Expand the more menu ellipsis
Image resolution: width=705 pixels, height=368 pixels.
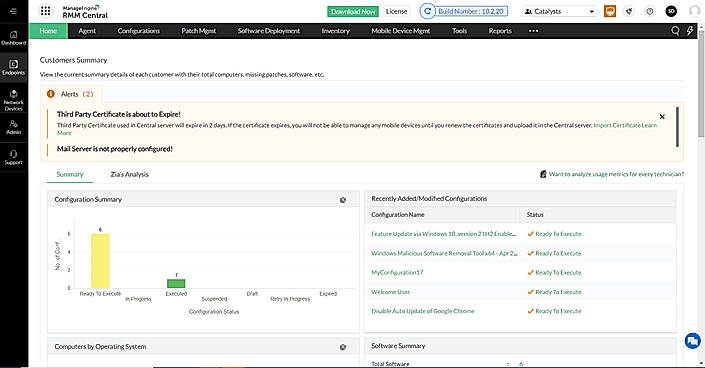(x=533, y=31)
